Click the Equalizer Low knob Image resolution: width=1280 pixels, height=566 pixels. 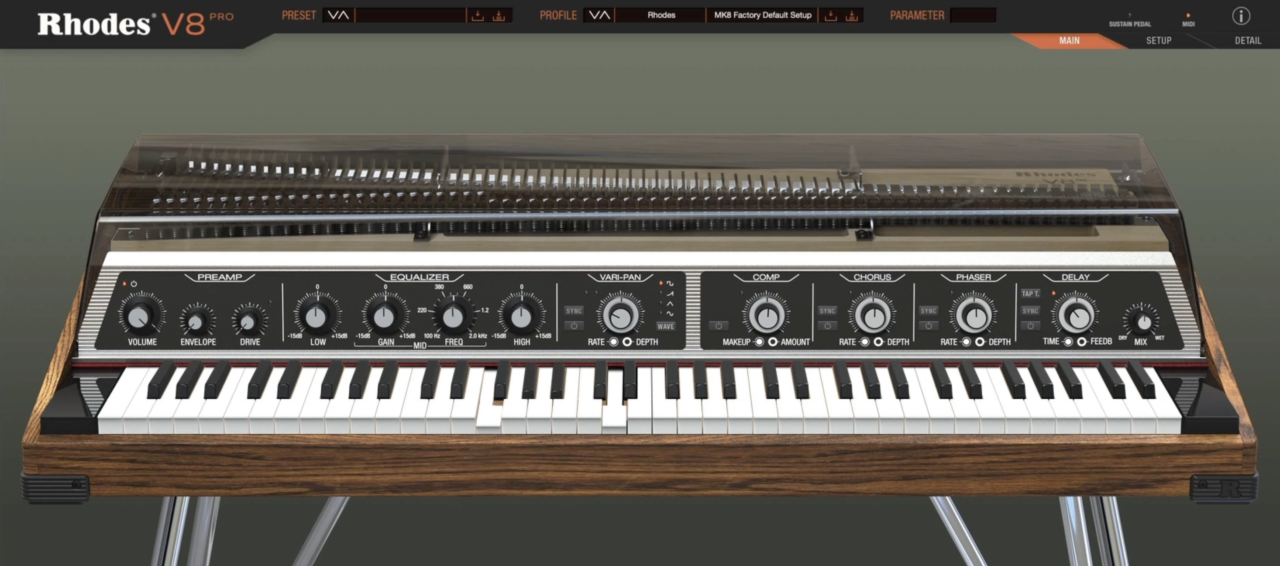point(316,316)
